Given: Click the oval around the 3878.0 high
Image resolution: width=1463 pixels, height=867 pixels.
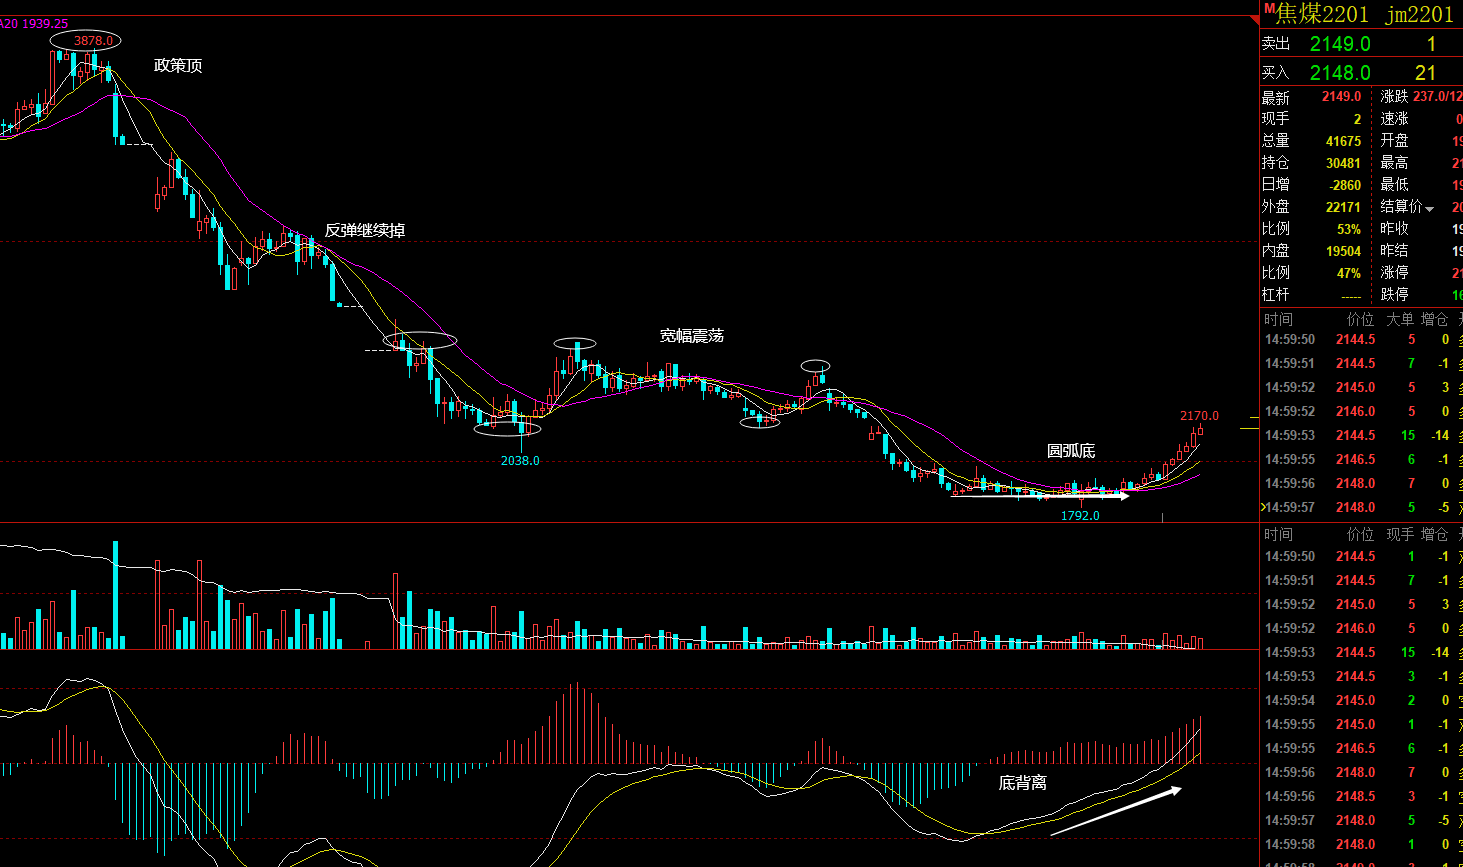Looking at the screenshot, I should 86,41.
